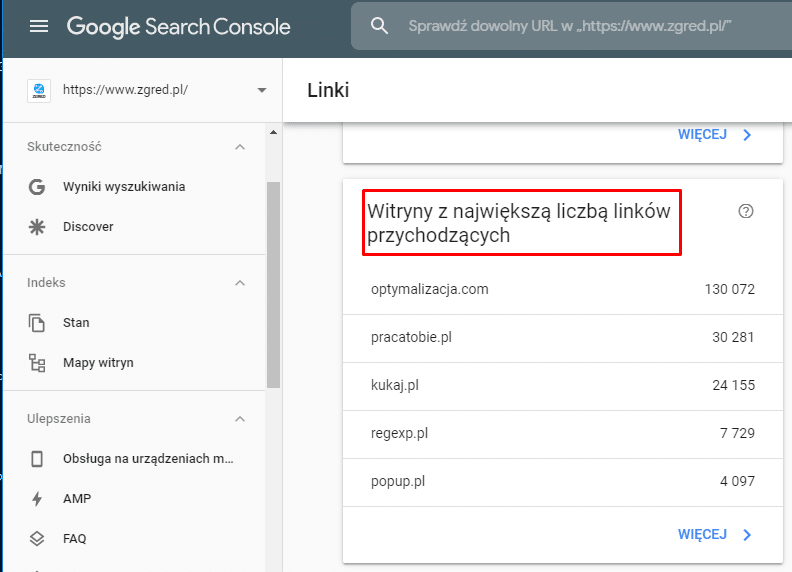Click the zgred.pl property favicon

pyautogui.click(x=39, y=91)
